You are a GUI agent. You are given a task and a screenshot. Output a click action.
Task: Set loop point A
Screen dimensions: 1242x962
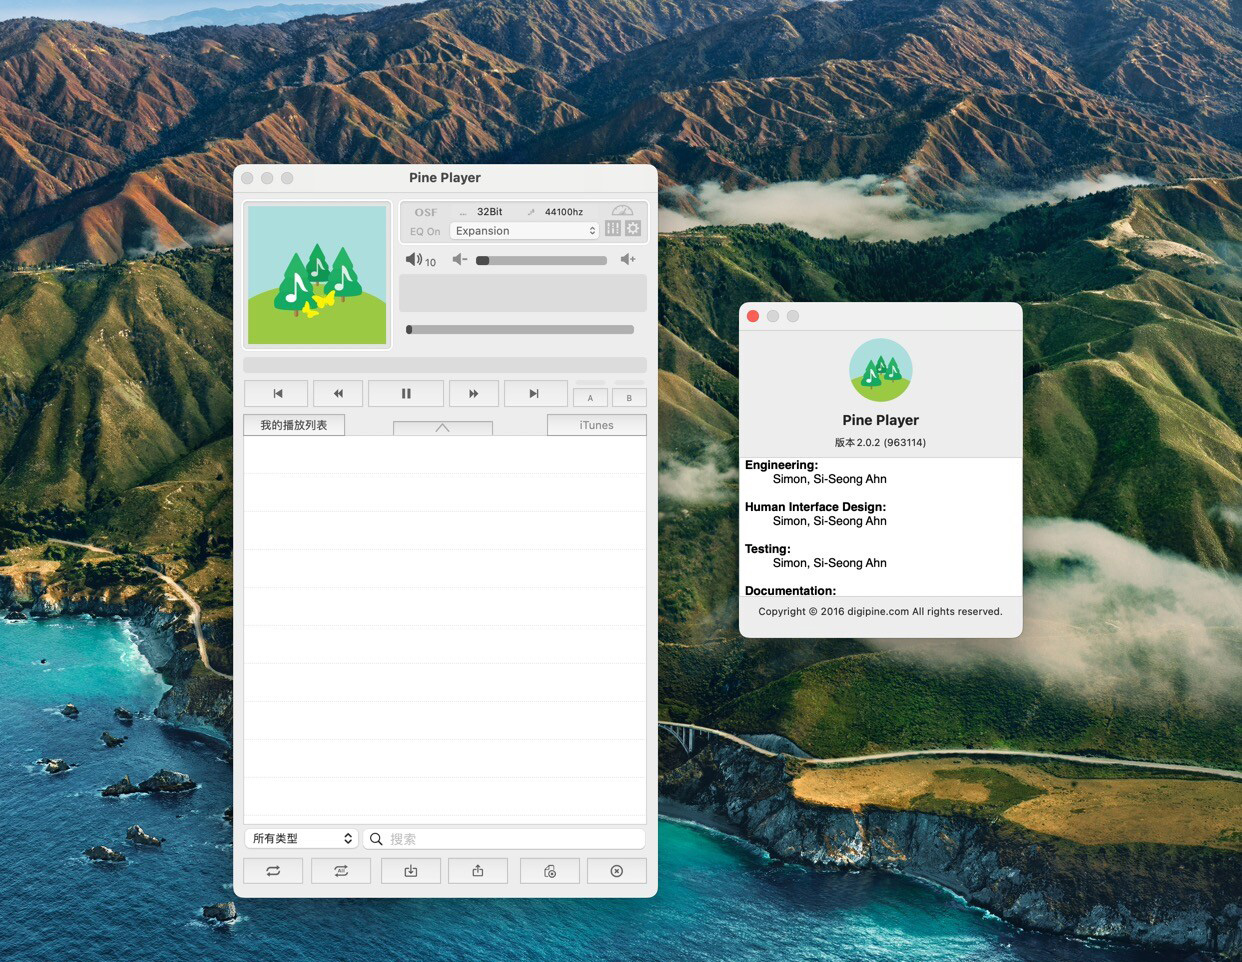coord(590,398)
